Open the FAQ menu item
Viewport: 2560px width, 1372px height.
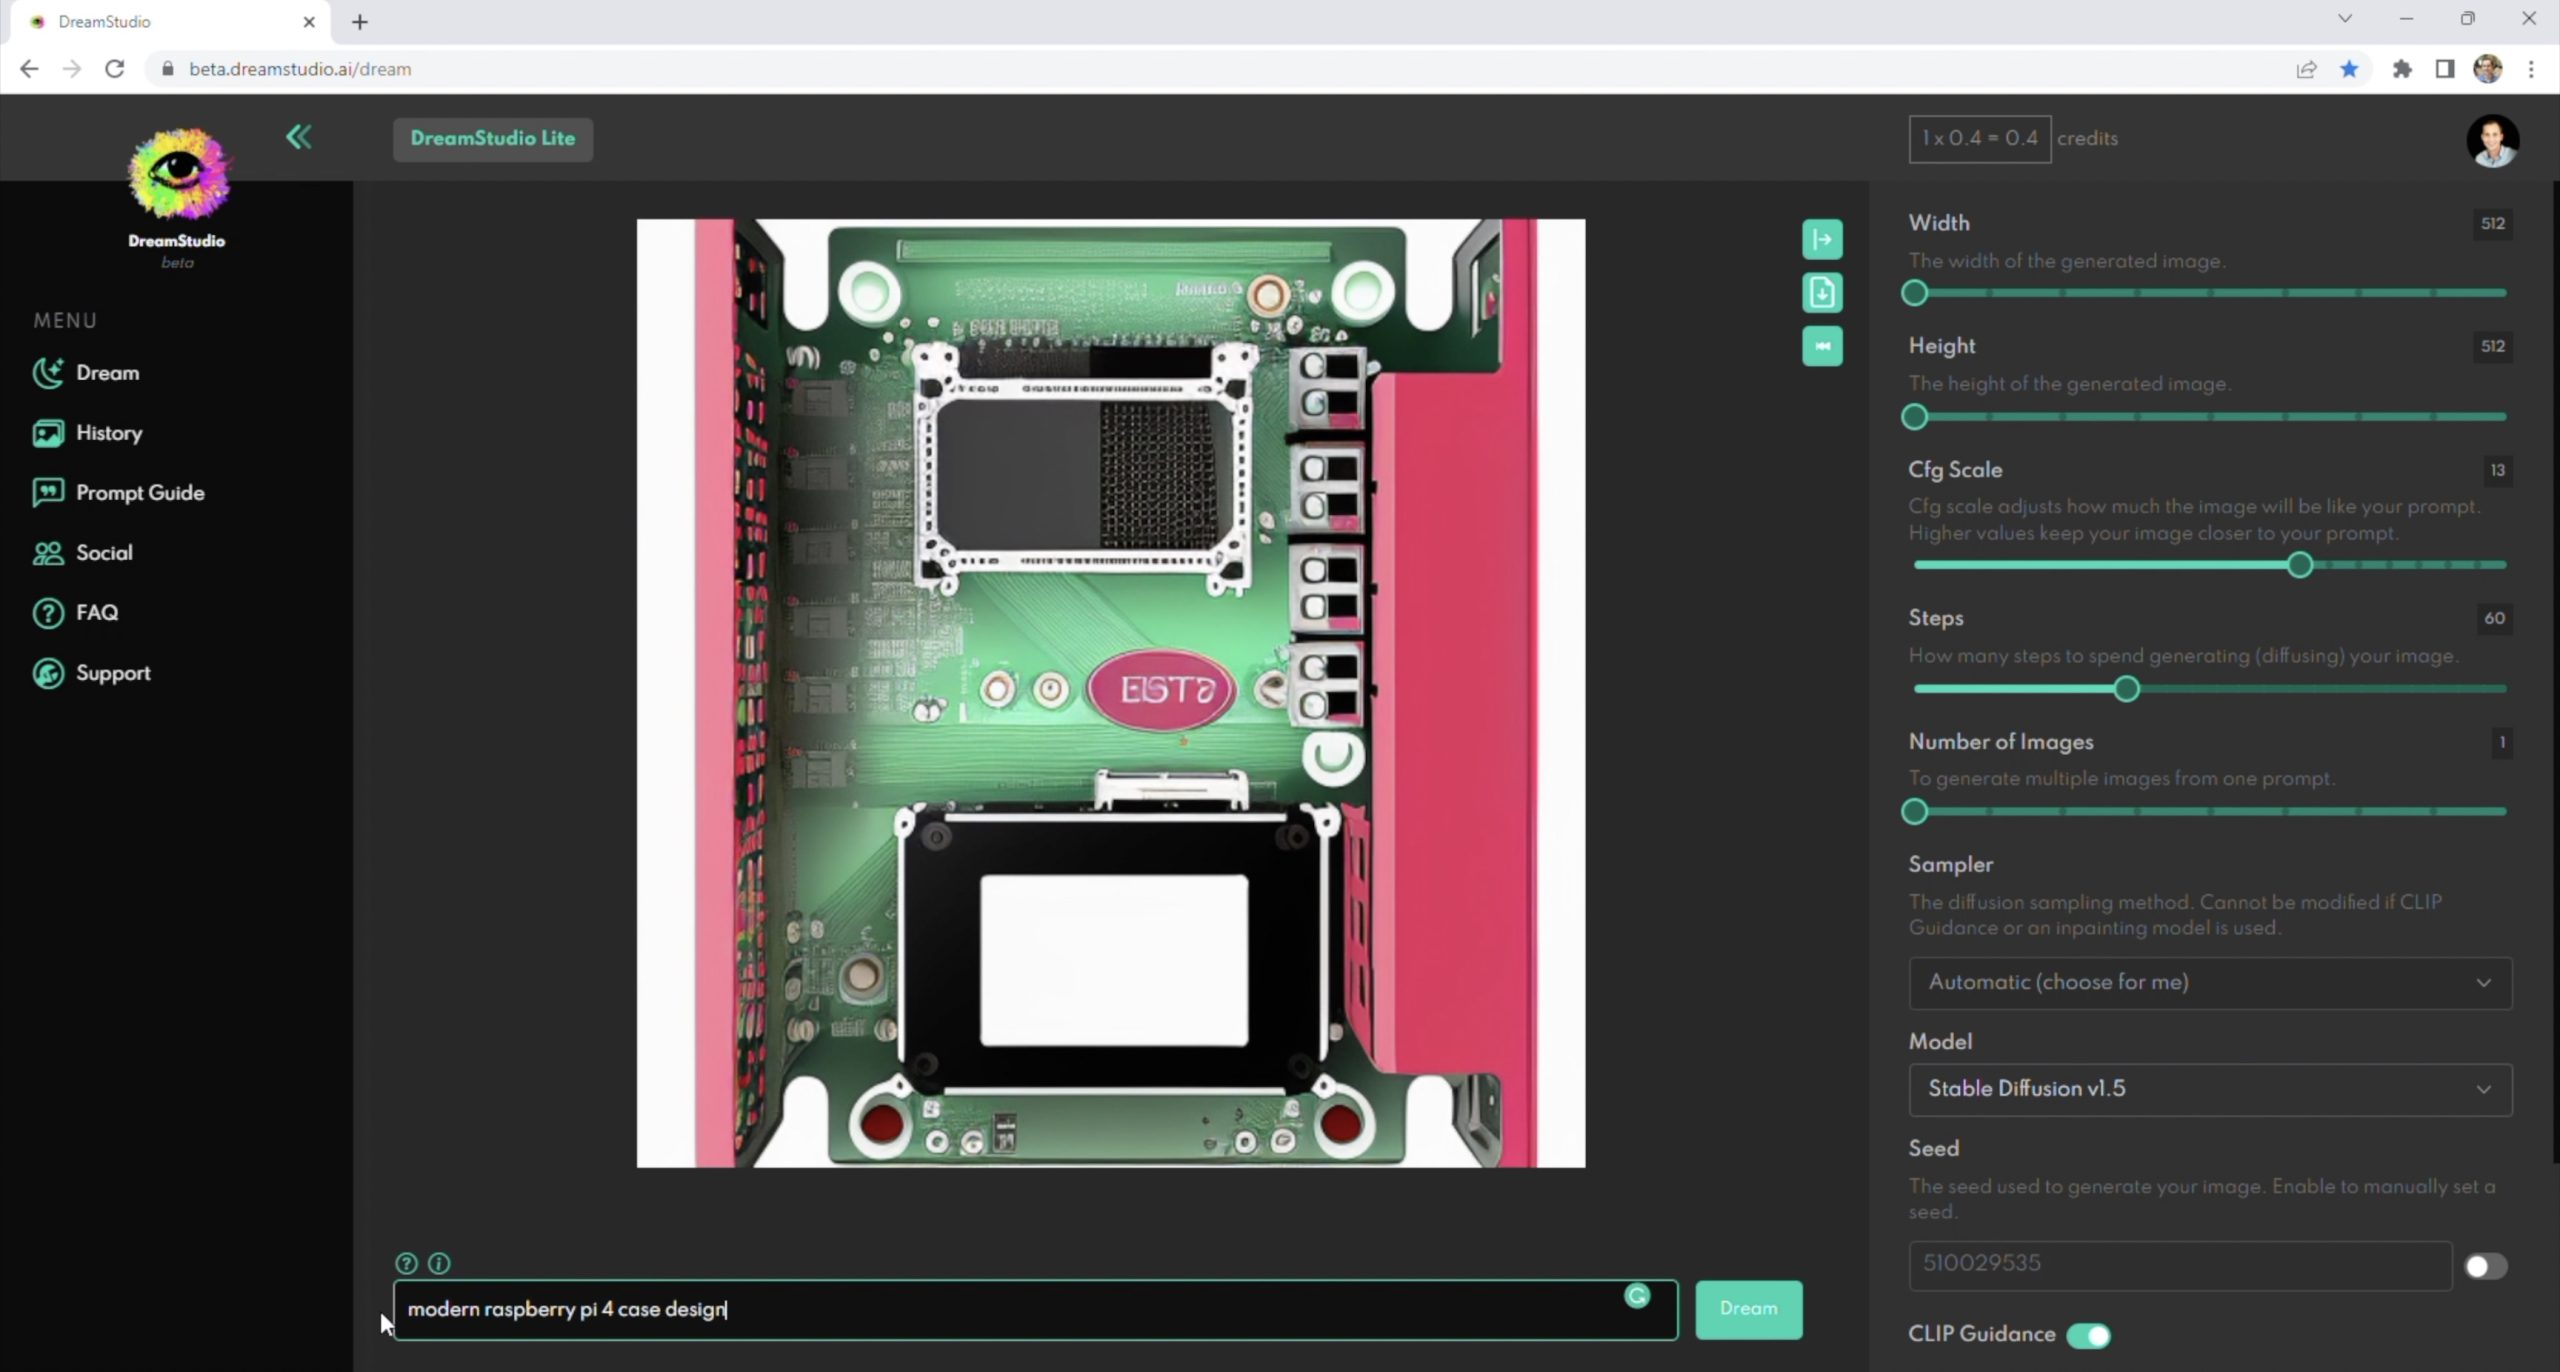tap(96, 613)
